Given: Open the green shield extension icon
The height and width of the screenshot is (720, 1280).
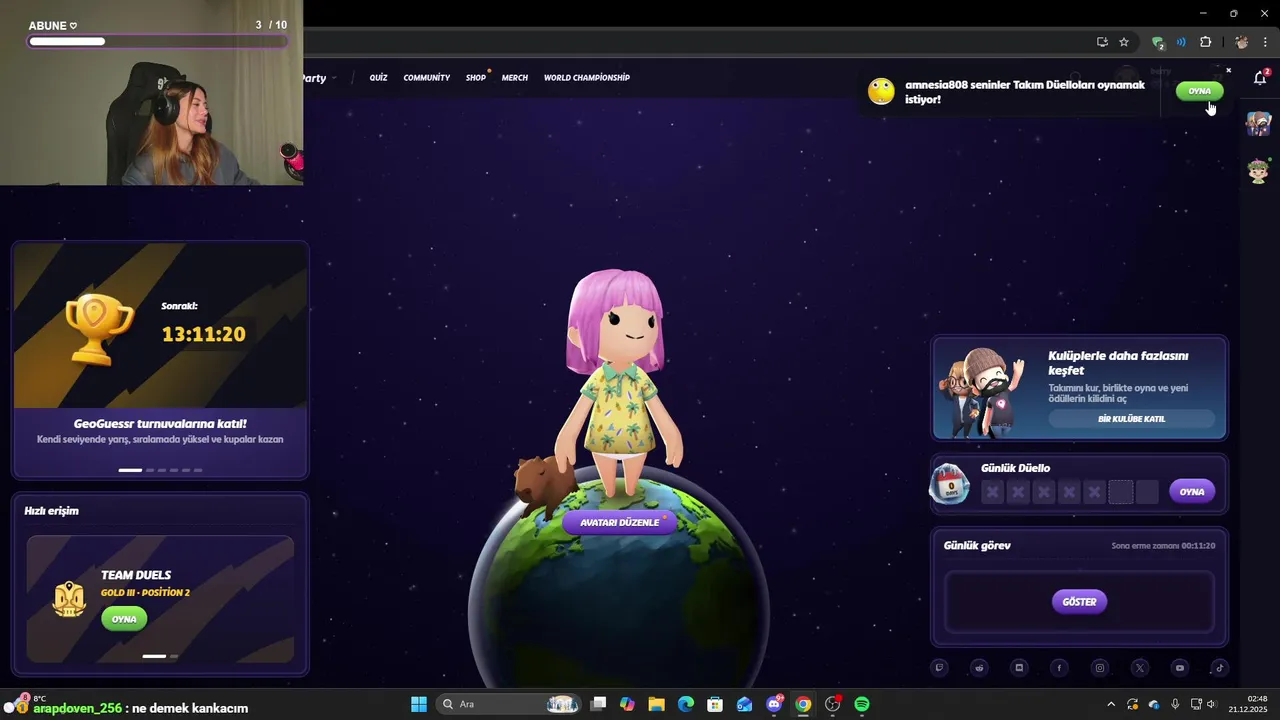Looking at the screenshot, I should pyautogui.click(x=1158, y=42).
